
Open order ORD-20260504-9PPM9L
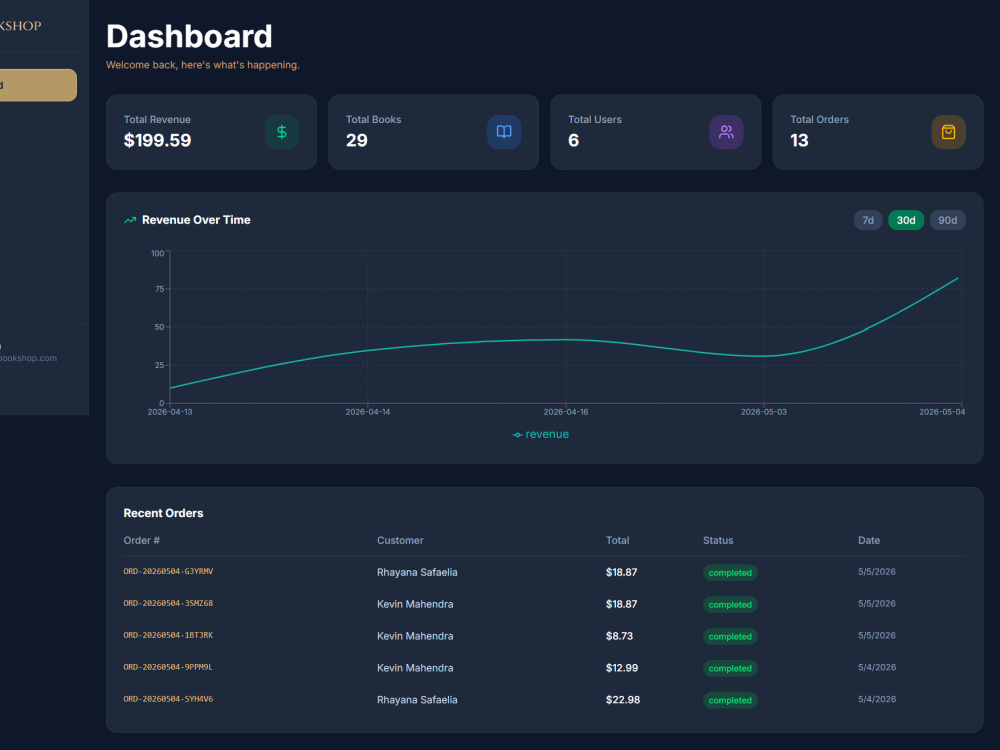point(168,667)
